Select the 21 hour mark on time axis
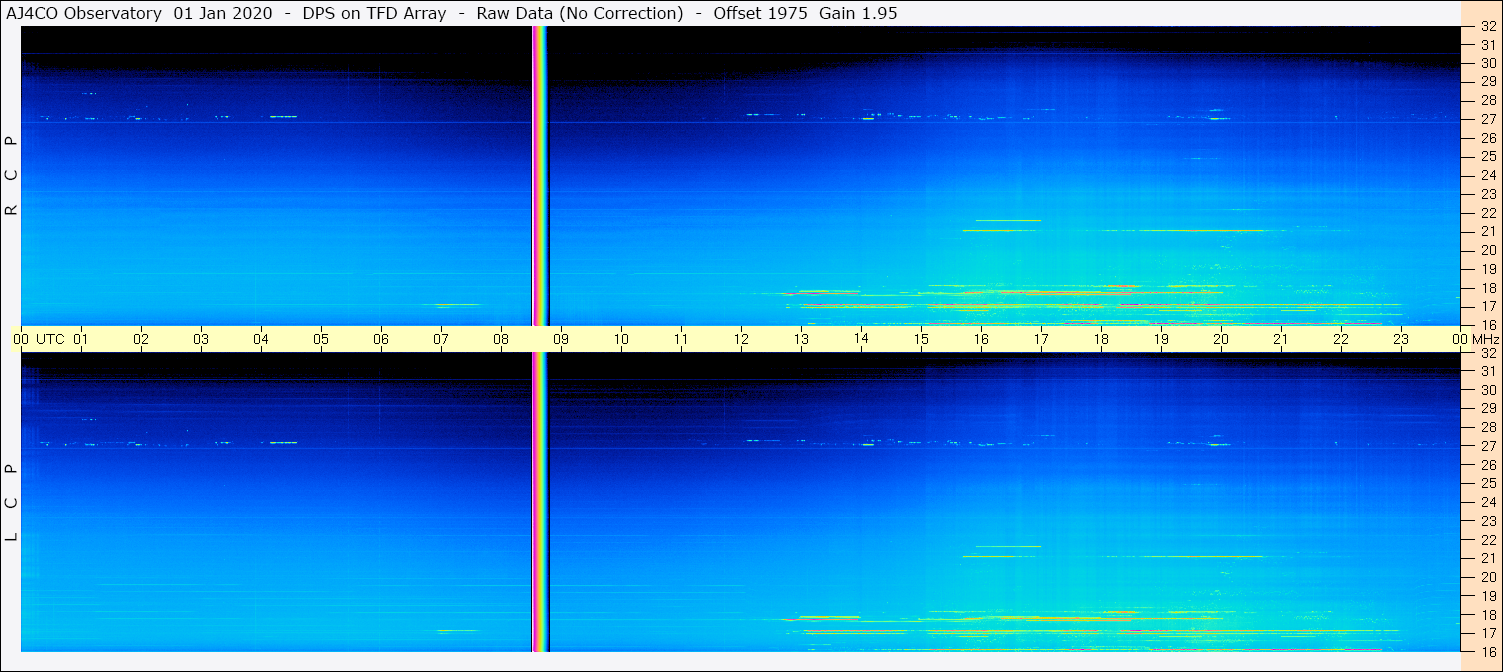 [1281, 339]
